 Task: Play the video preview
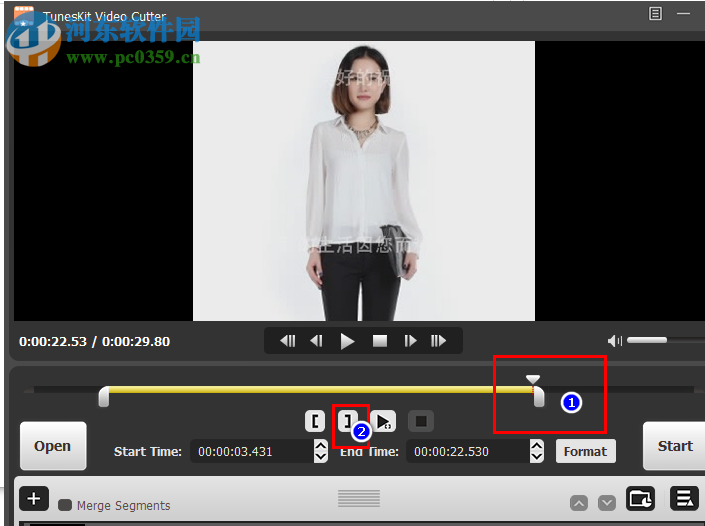(347, 341)
